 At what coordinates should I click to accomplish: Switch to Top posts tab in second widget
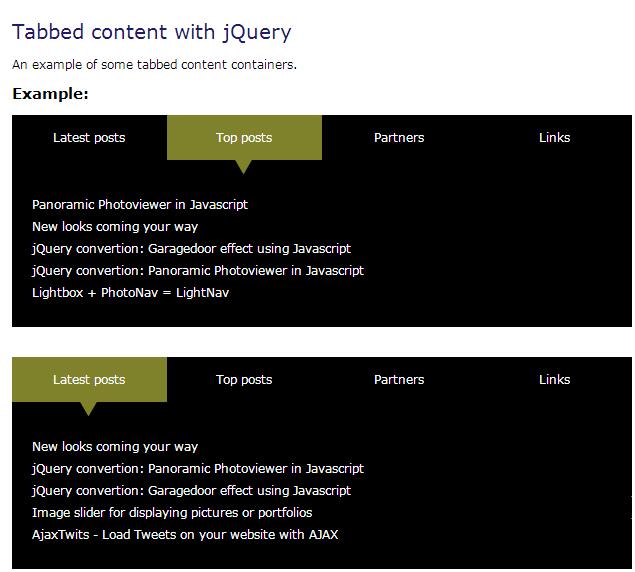click(x=244, y=380)
